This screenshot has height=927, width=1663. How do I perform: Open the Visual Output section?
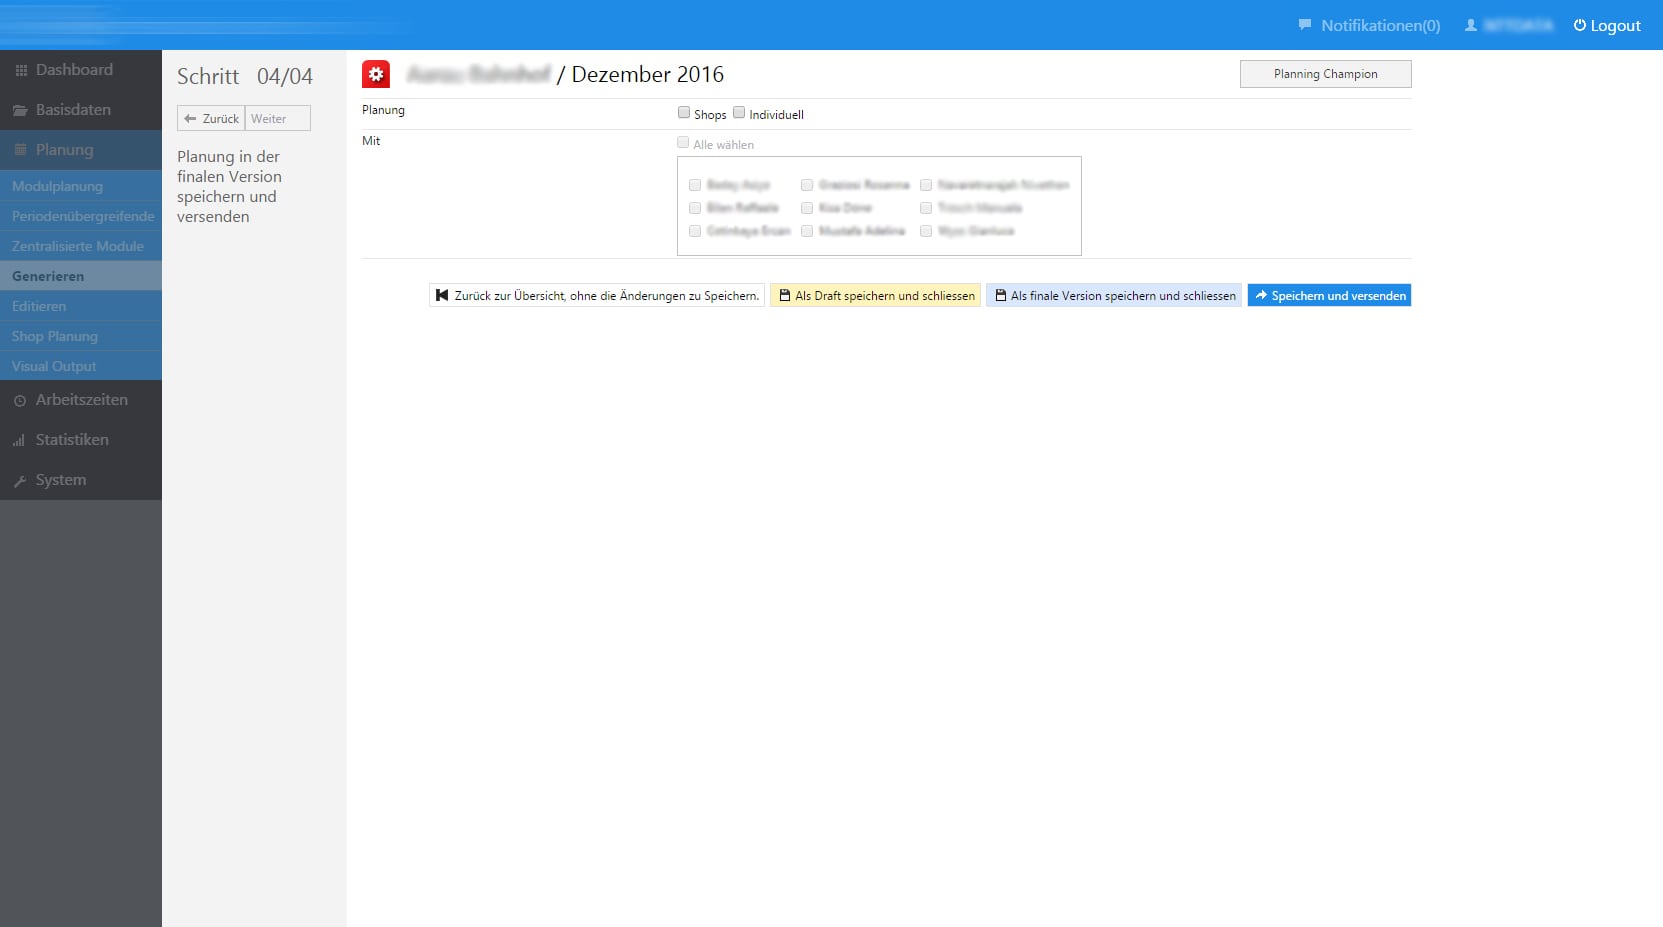[x=53, y=365]
